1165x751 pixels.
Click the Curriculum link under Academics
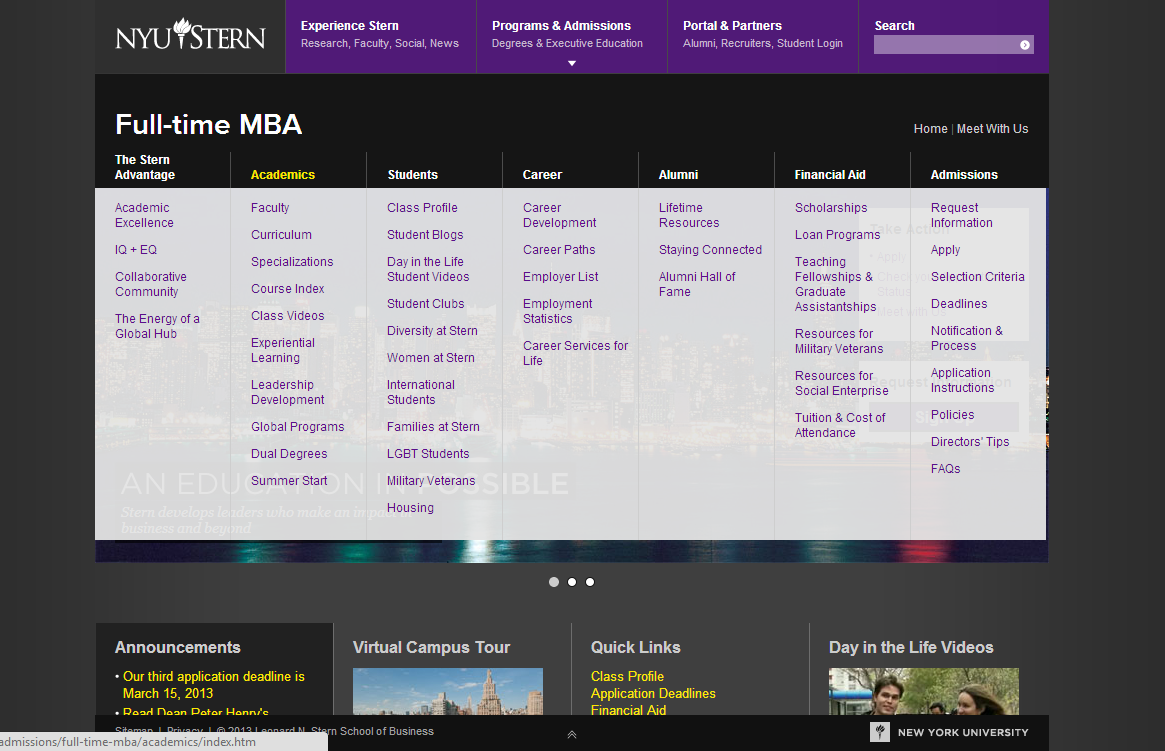[281, 235]
